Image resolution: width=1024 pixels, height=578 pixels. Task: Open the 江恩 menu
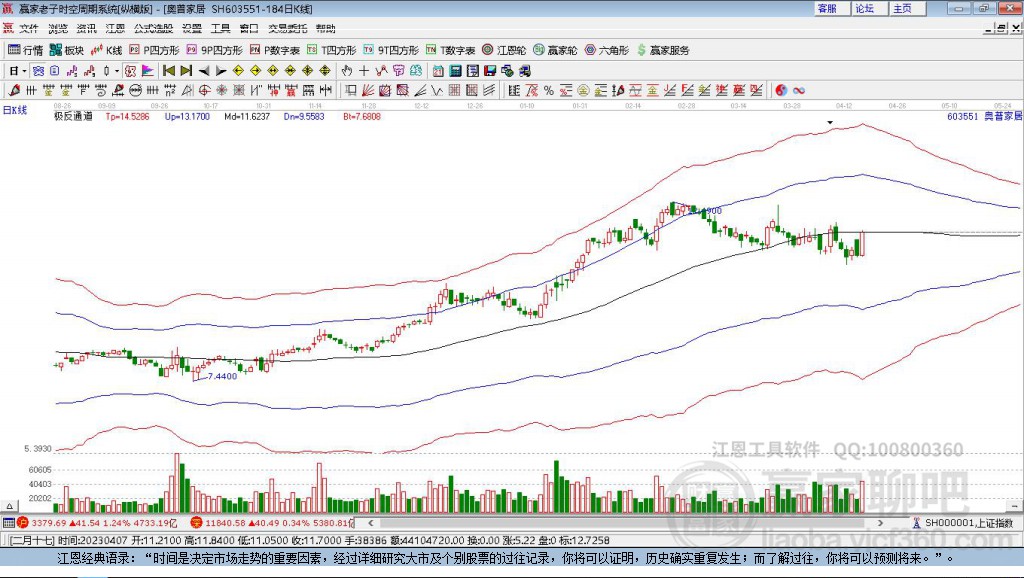tap(115, 28)
